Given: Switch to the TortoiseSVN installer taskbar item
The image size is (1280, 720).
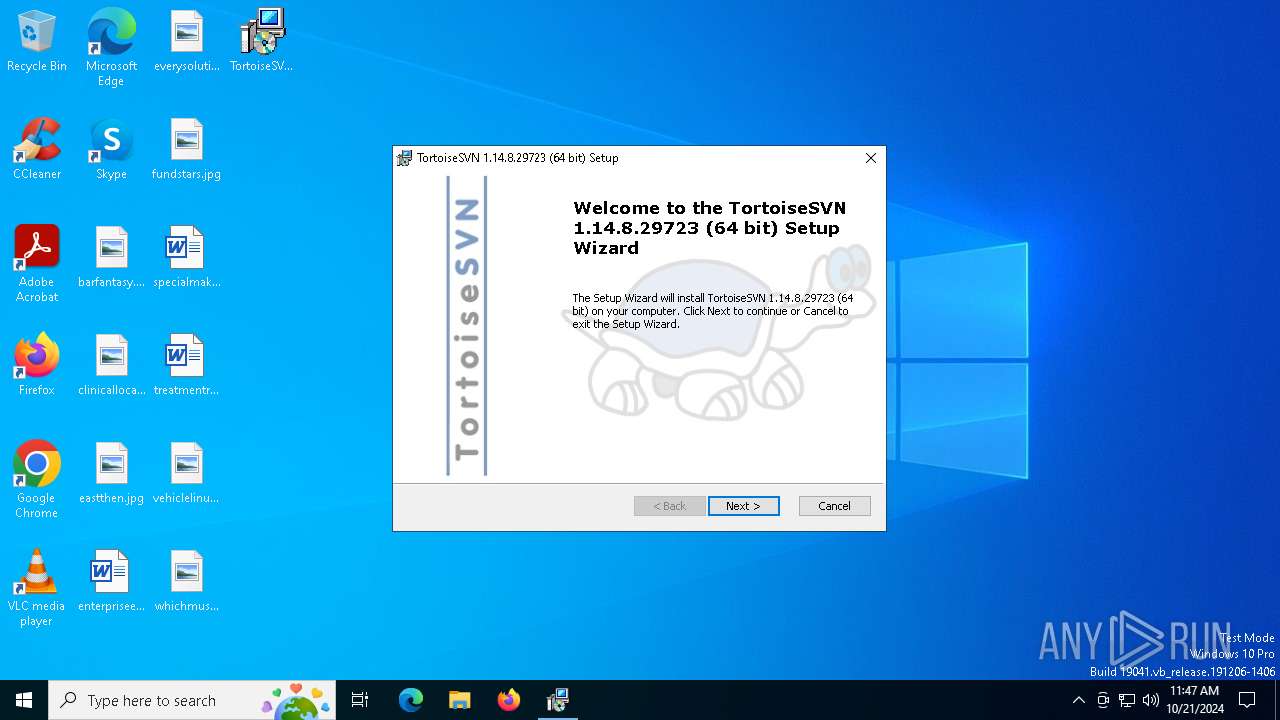Looking at the screenshot, I should click(558, 700).
